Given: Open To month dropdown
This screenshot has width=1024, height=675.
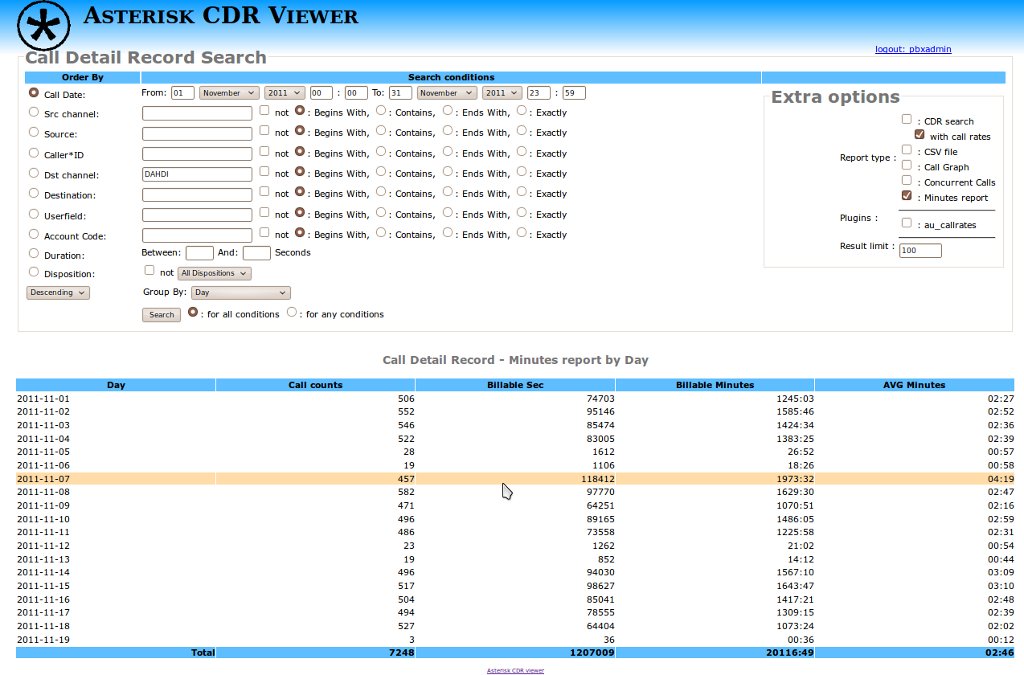Looking at the screenshot, I should [x=447, y=93].
